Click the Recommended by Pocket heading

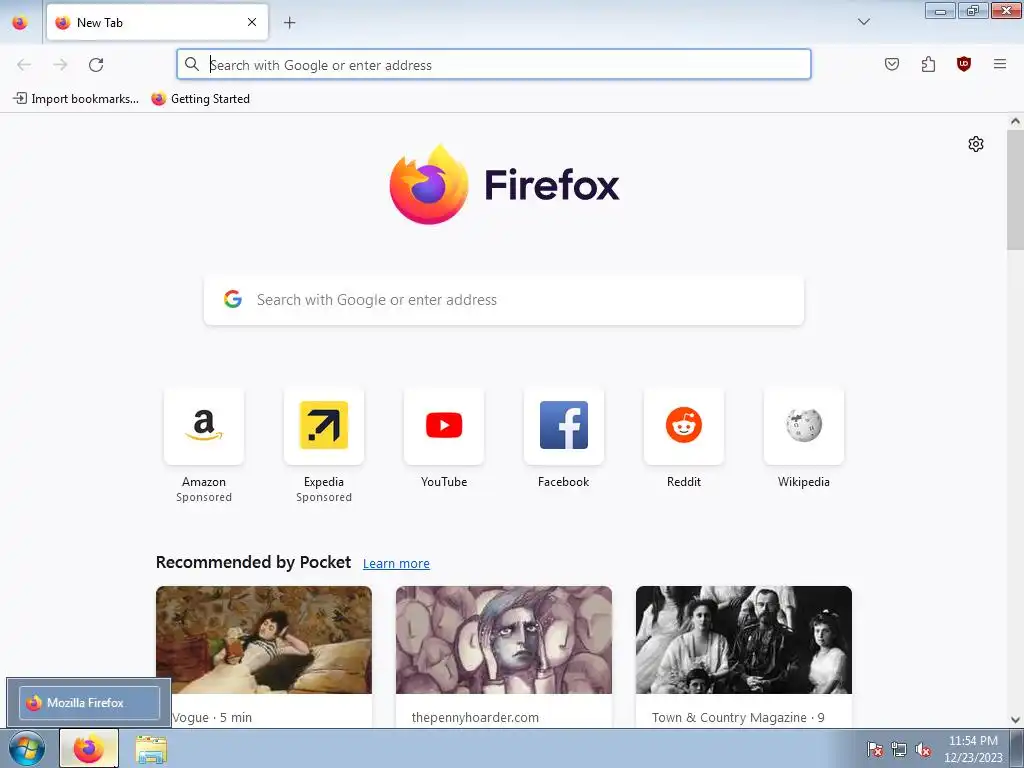[x=253, y=562]
